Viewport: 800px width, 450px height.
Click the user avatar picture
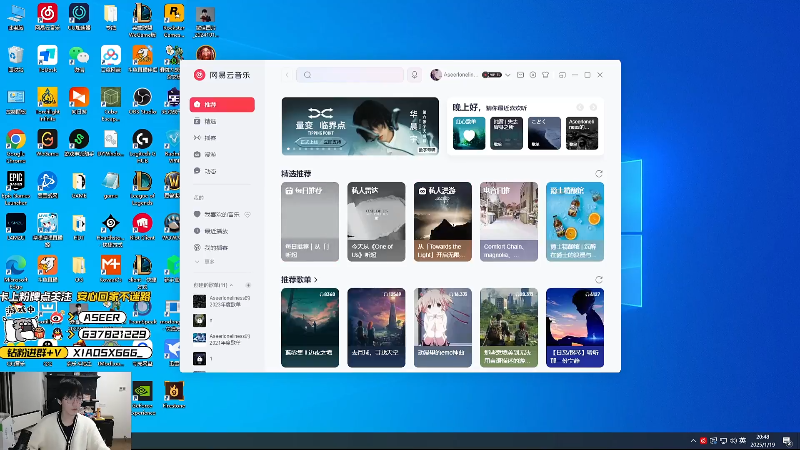436,75
